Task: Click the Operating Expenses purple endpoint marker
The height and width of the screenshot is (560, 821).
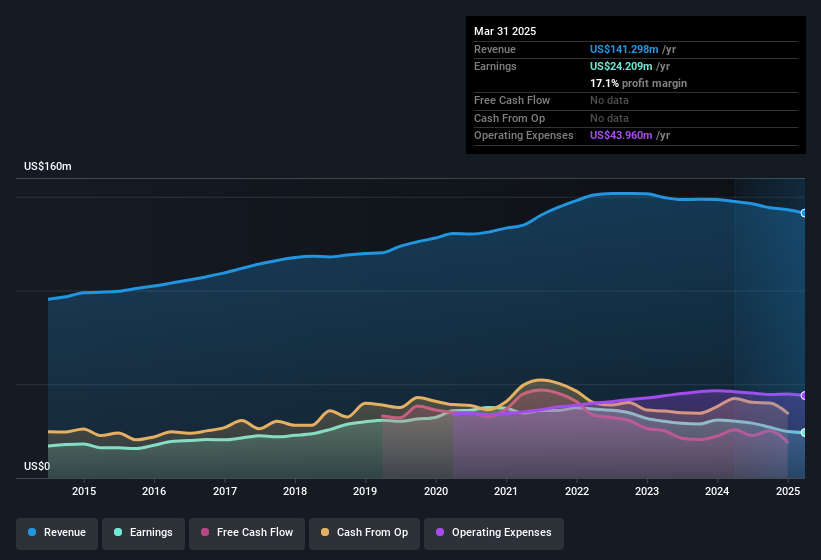Action: click(804, 395)
